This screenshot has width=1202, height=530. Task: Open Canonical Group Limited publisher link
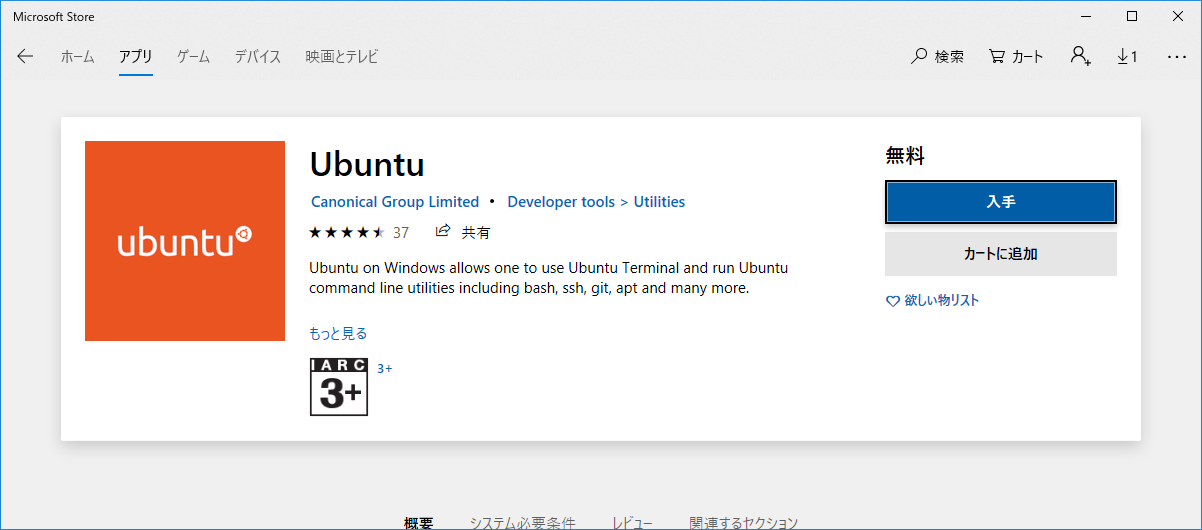click(395, 202)
